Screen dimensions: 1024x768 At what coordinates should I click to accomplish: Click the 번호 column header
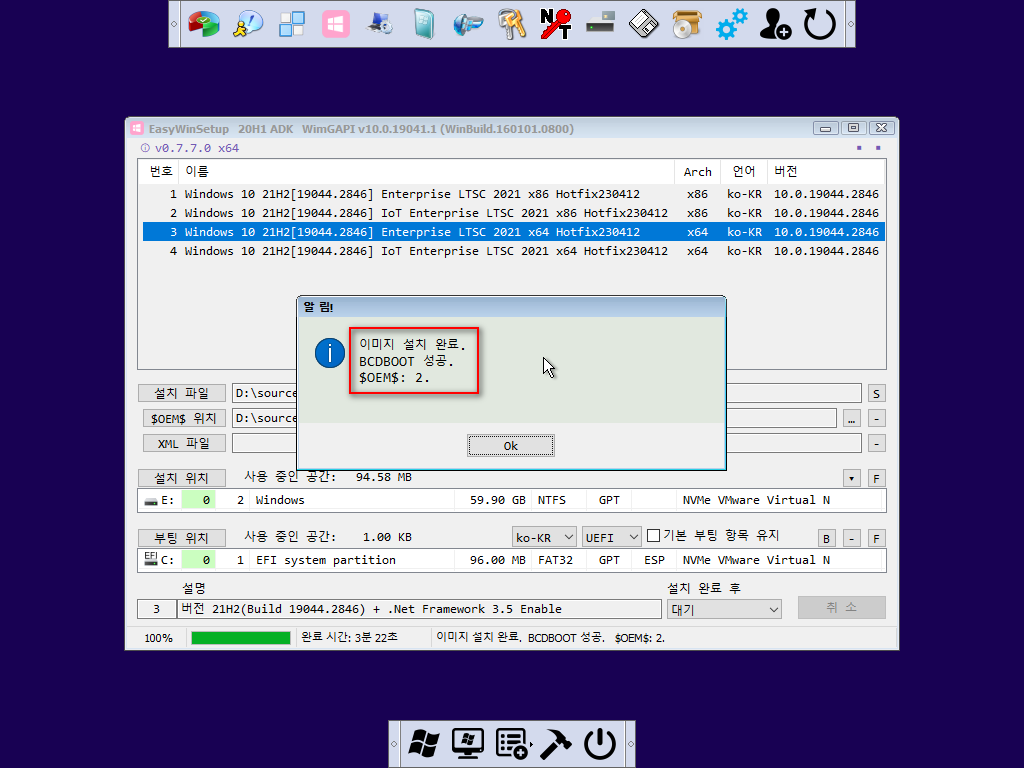[160, 172]
